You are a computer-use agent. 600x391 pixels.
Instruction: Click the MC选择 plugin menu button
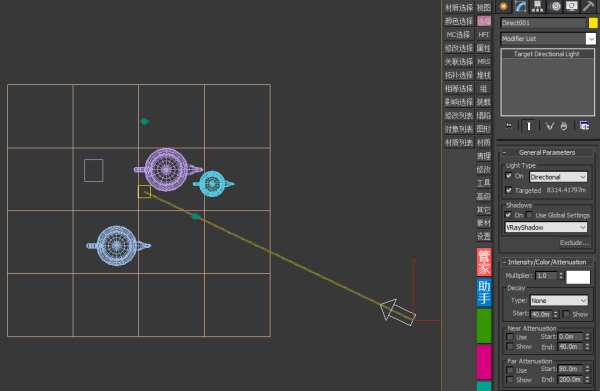(459, 35)
